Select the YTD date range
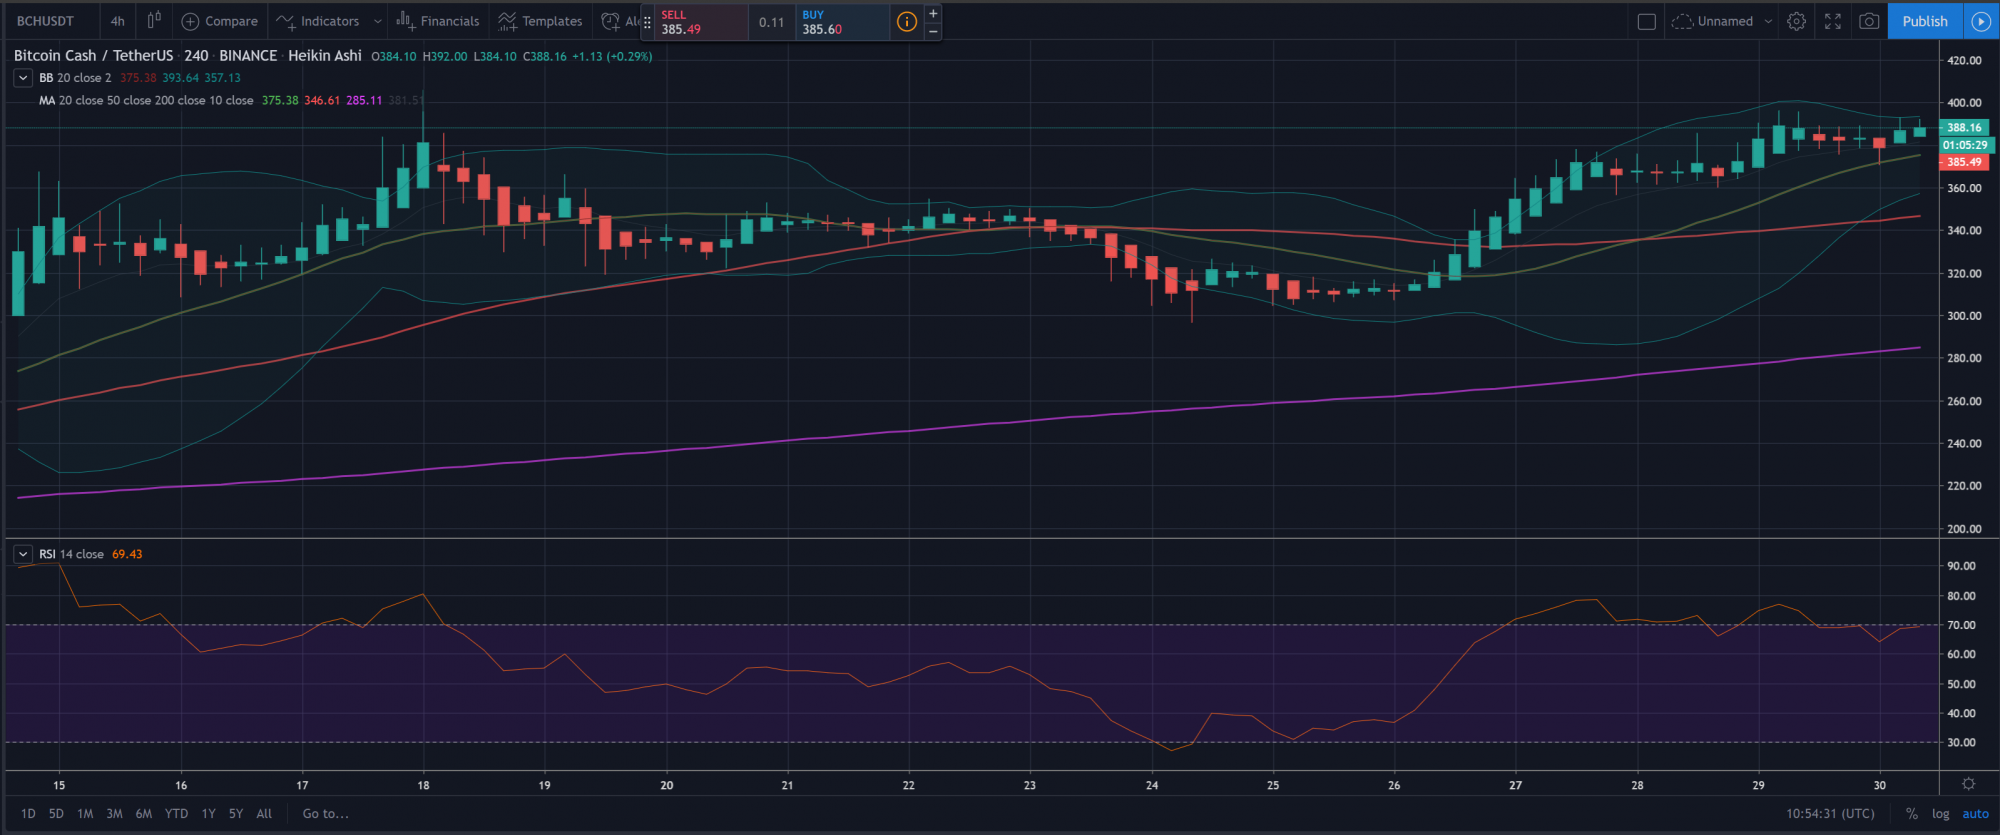Viewport: 2000px width, 835px height. point(176,814)
